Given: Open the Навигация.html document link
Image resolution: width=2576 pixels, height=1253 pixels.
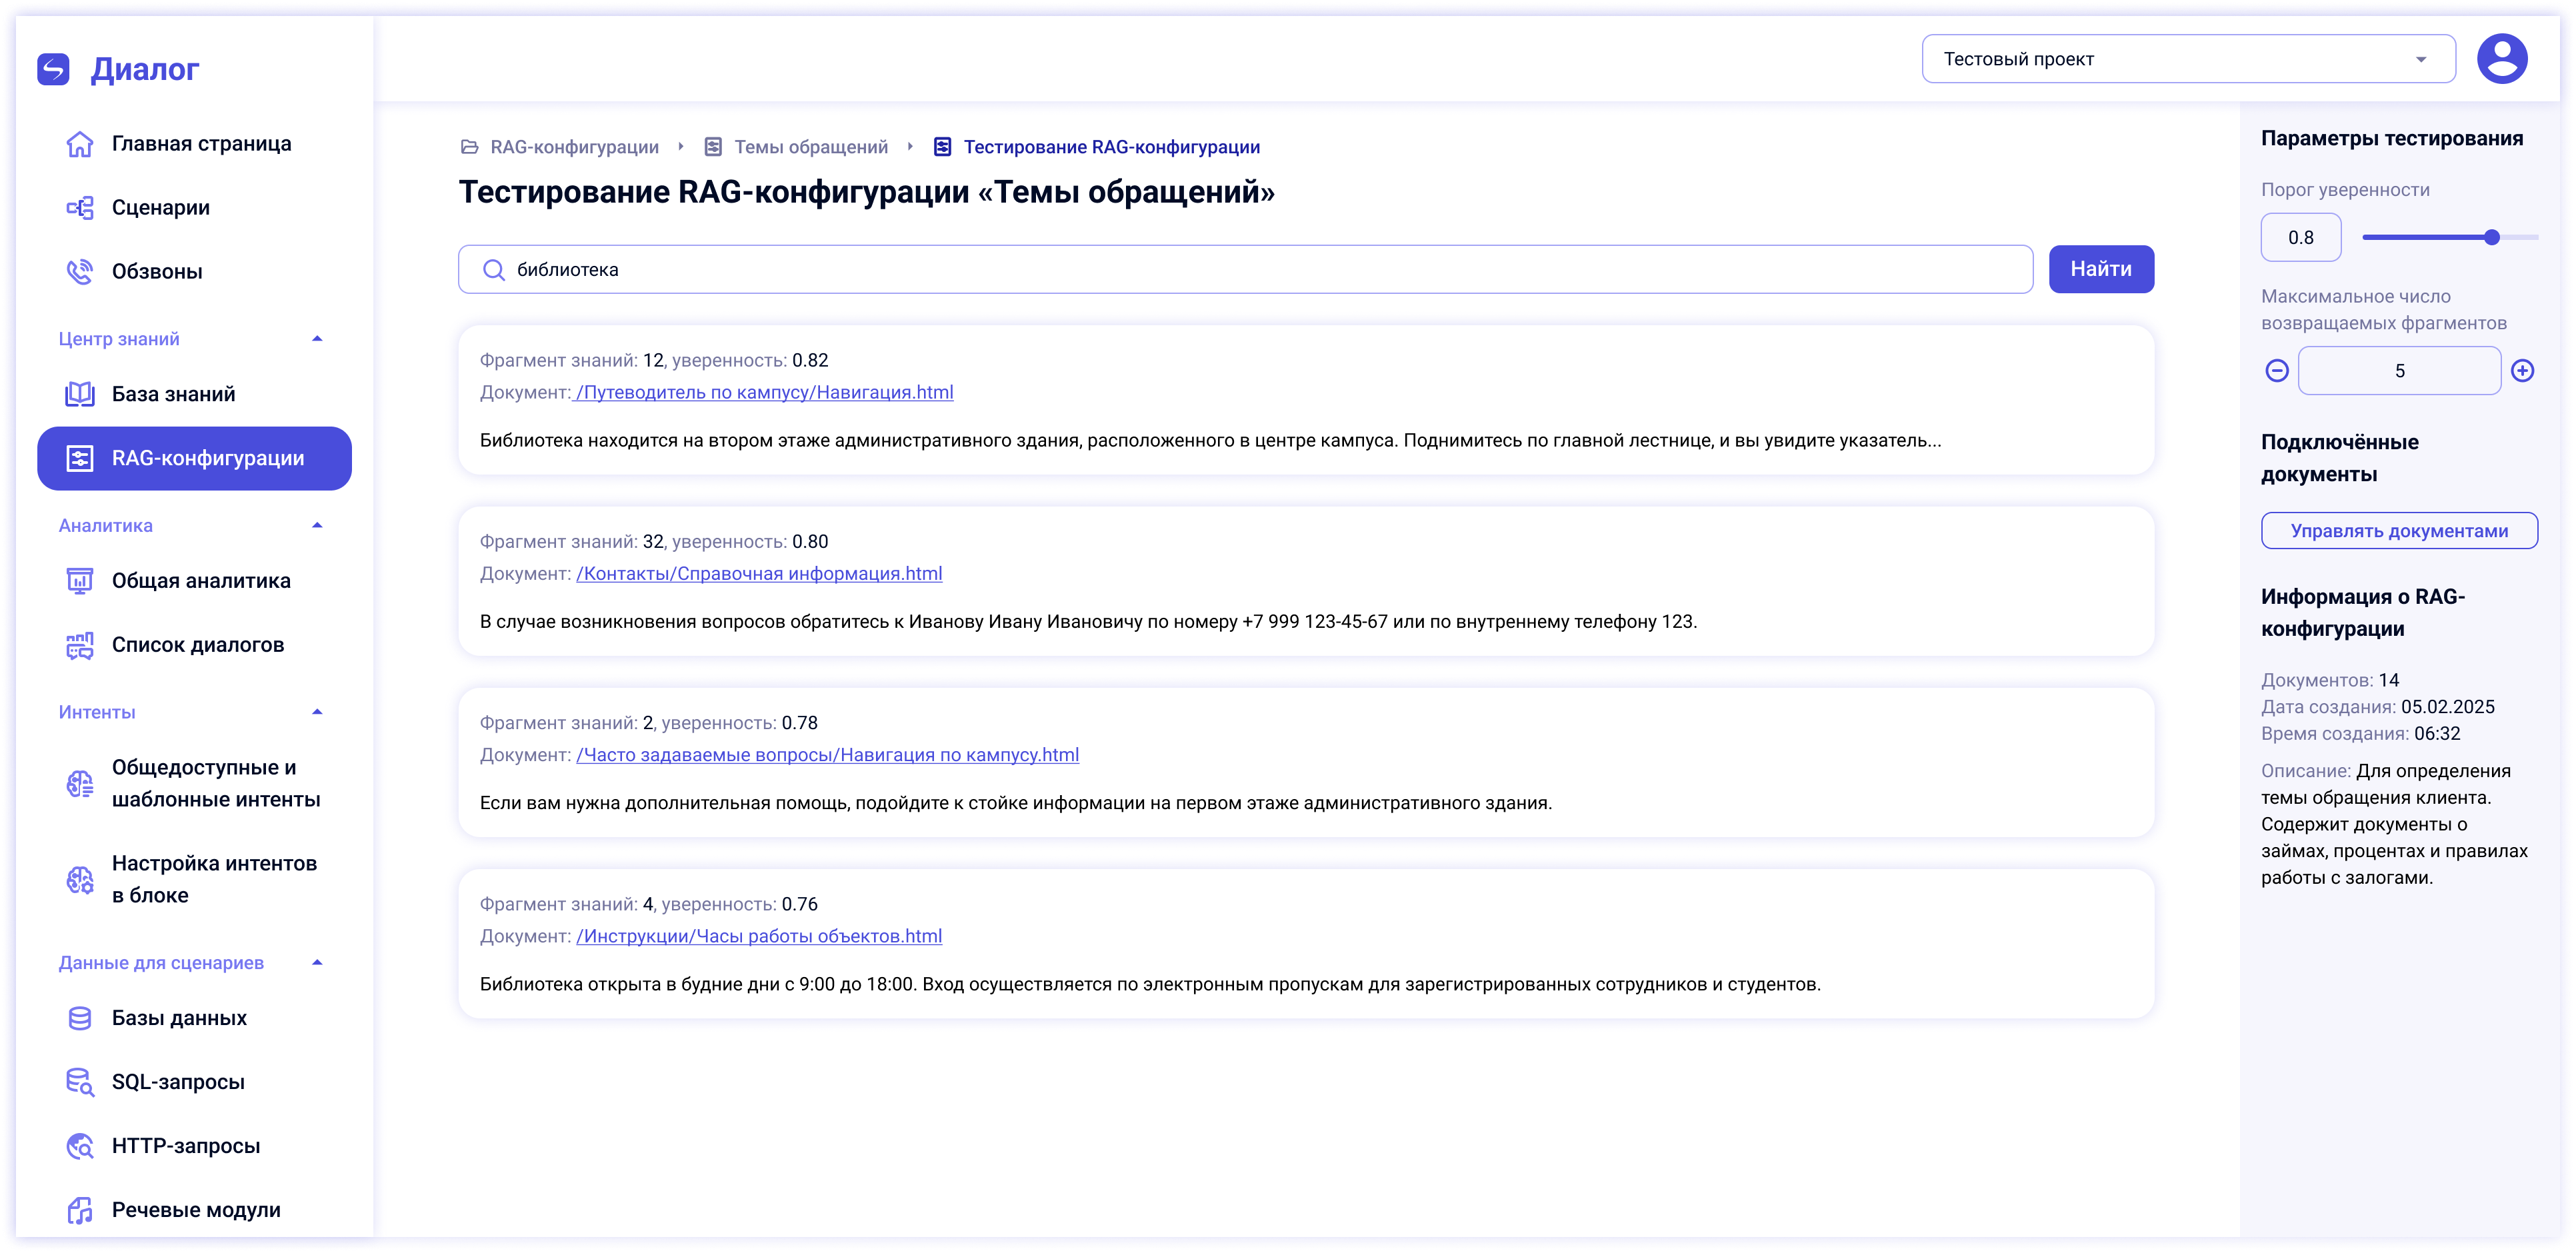Looking at the screenshot, I should 765,393.
